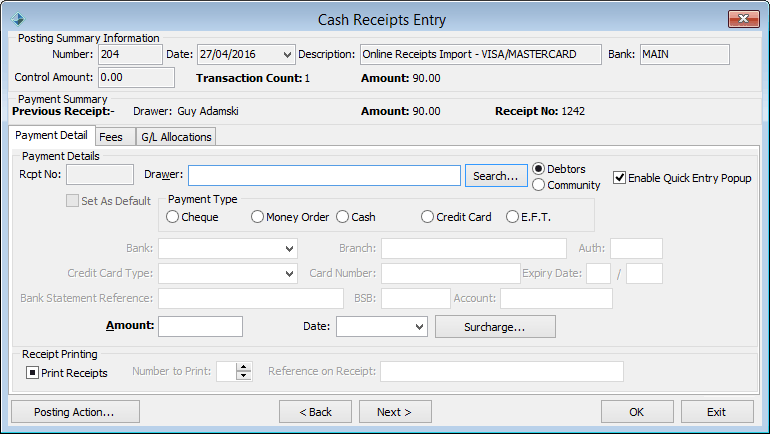Screen dimensions: 770x434
Task: Decrease the Number to Print value
Action: 244,376
